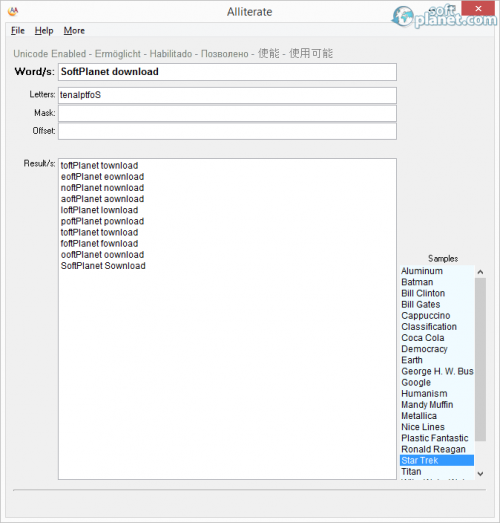Click the Samples list scrollbar thumb
Screen dimensions: 500x523
coord(480,359)
